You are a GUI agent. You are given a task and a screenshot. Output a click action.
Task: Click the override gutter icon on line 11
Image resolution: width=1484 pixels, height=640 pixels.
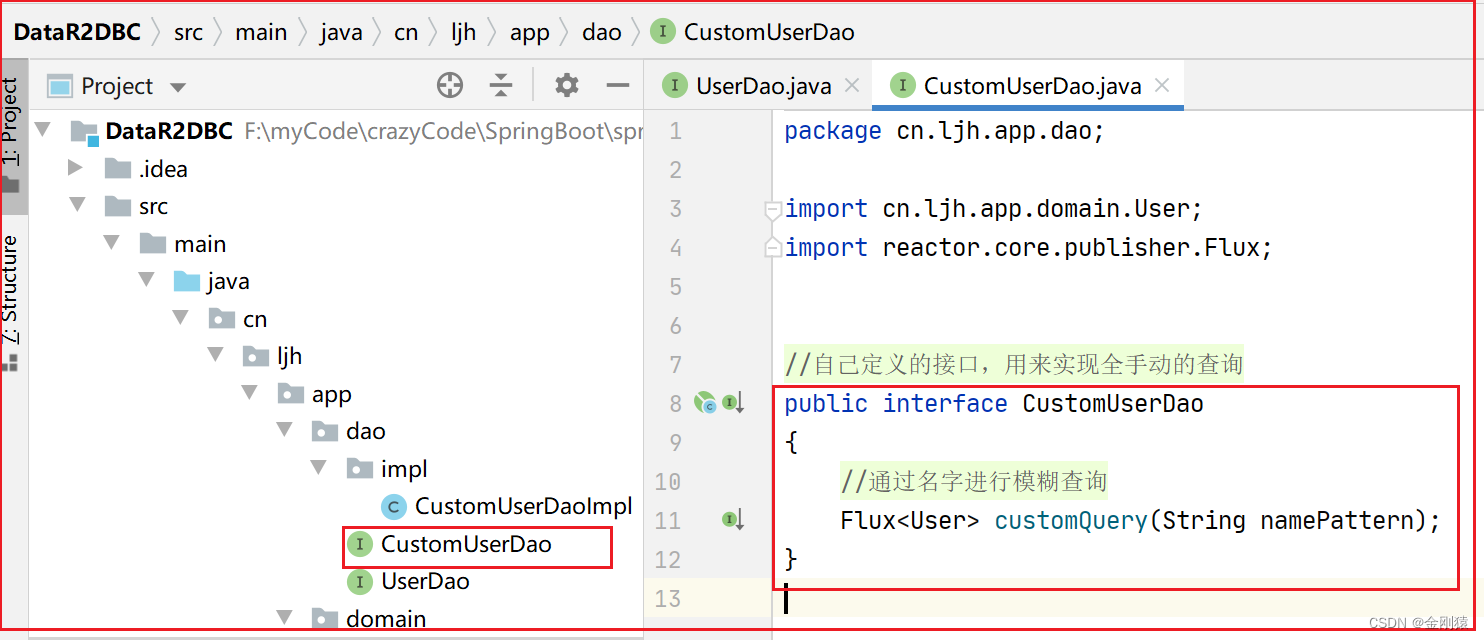(x=732, y=520)
